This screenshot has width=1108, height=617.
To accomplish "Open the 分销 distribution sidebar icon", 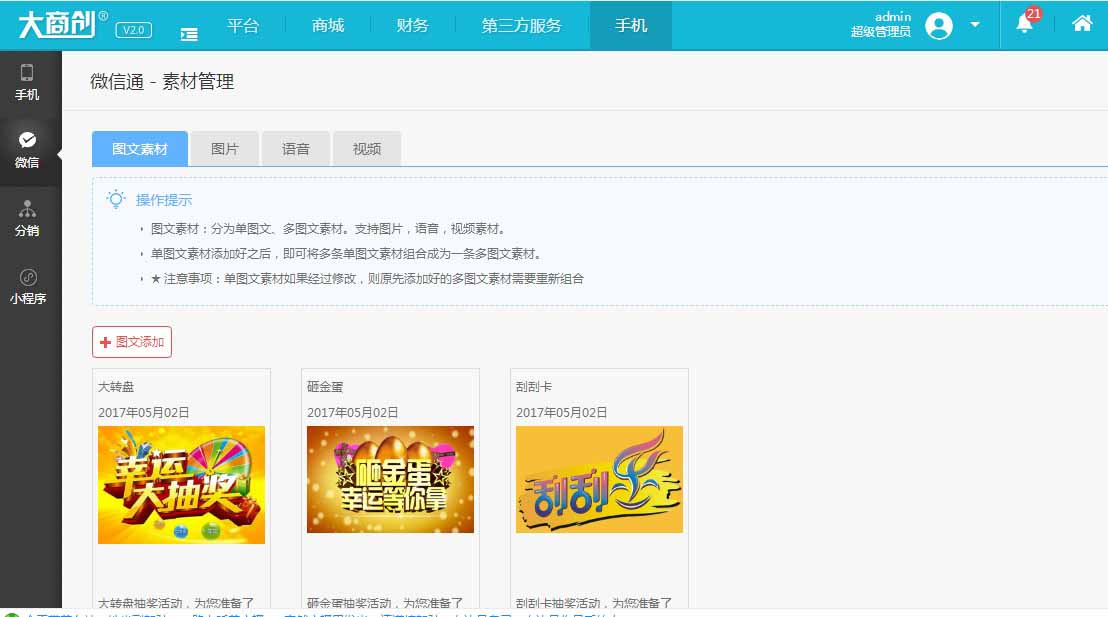I will (x=27, y=216).
